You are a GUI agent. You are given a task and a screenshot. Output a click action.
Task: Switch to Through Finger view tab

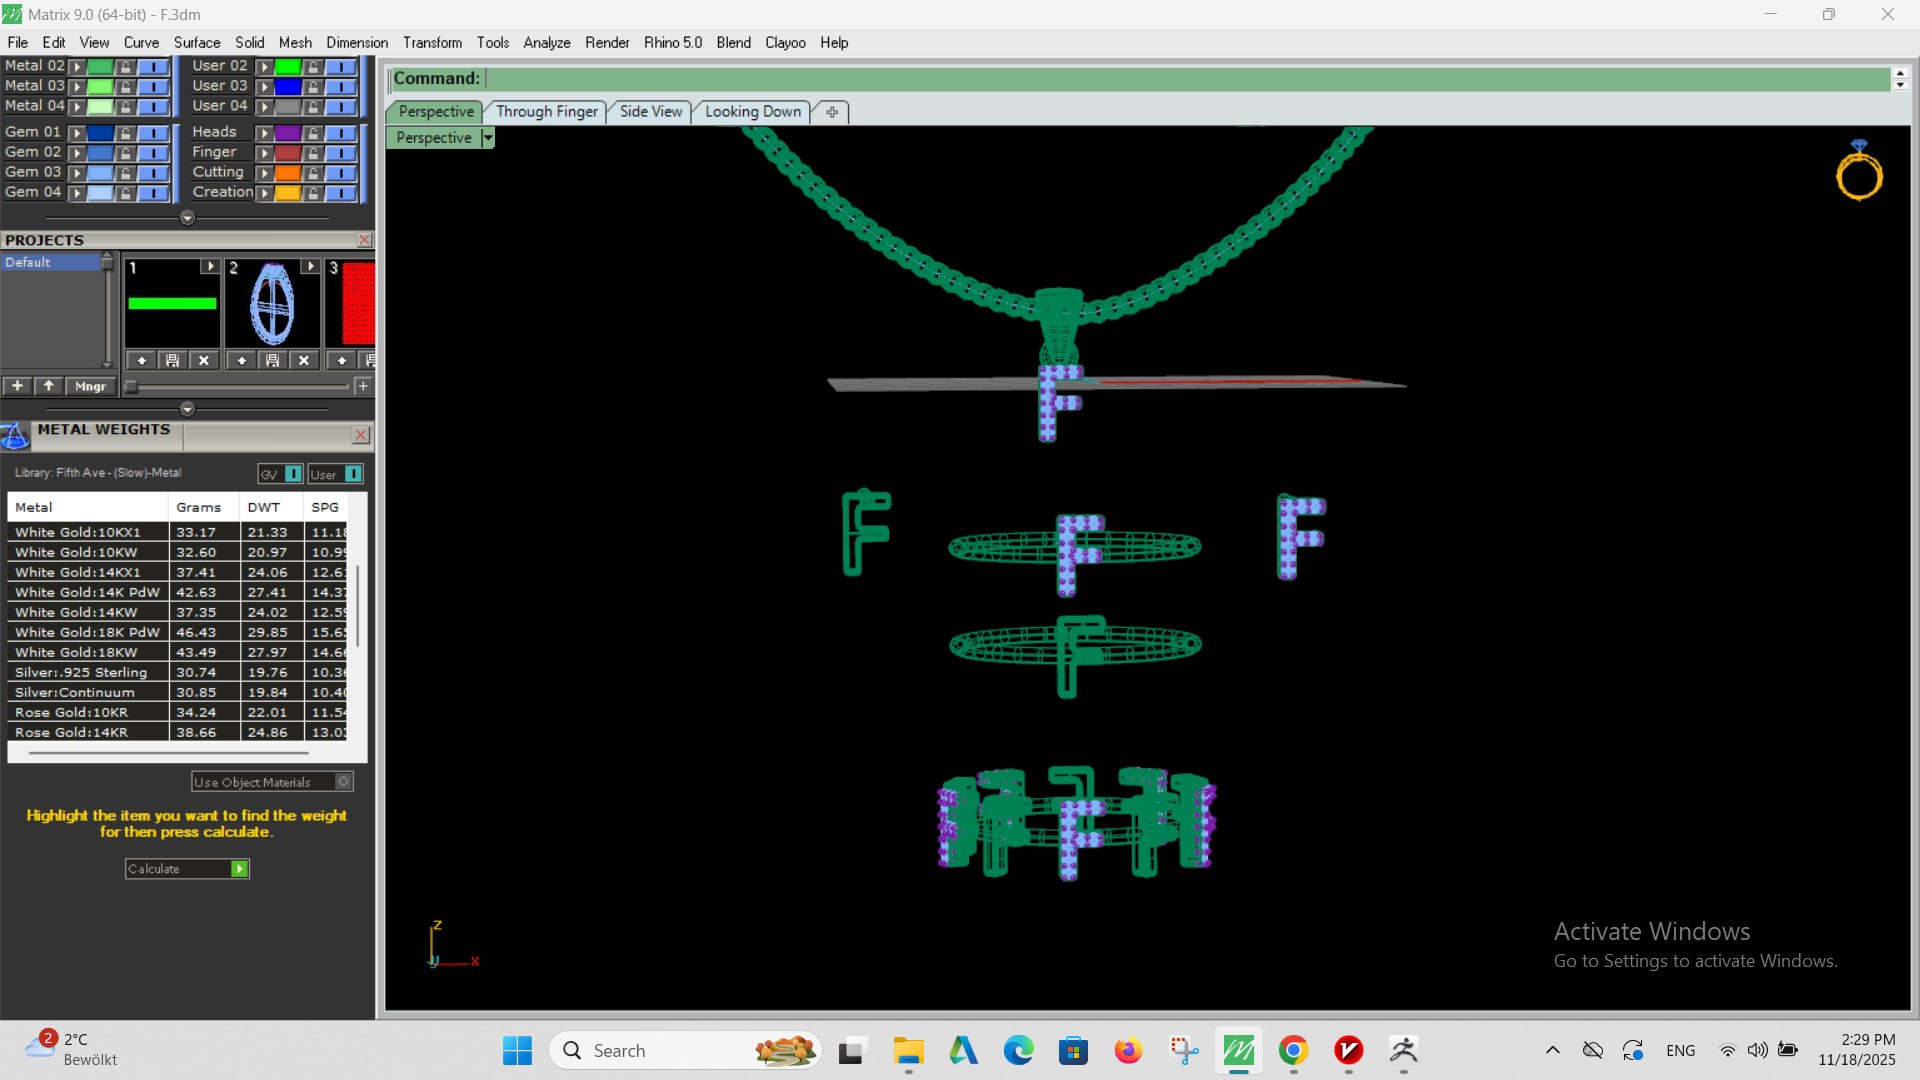click(x=547, y=112)
